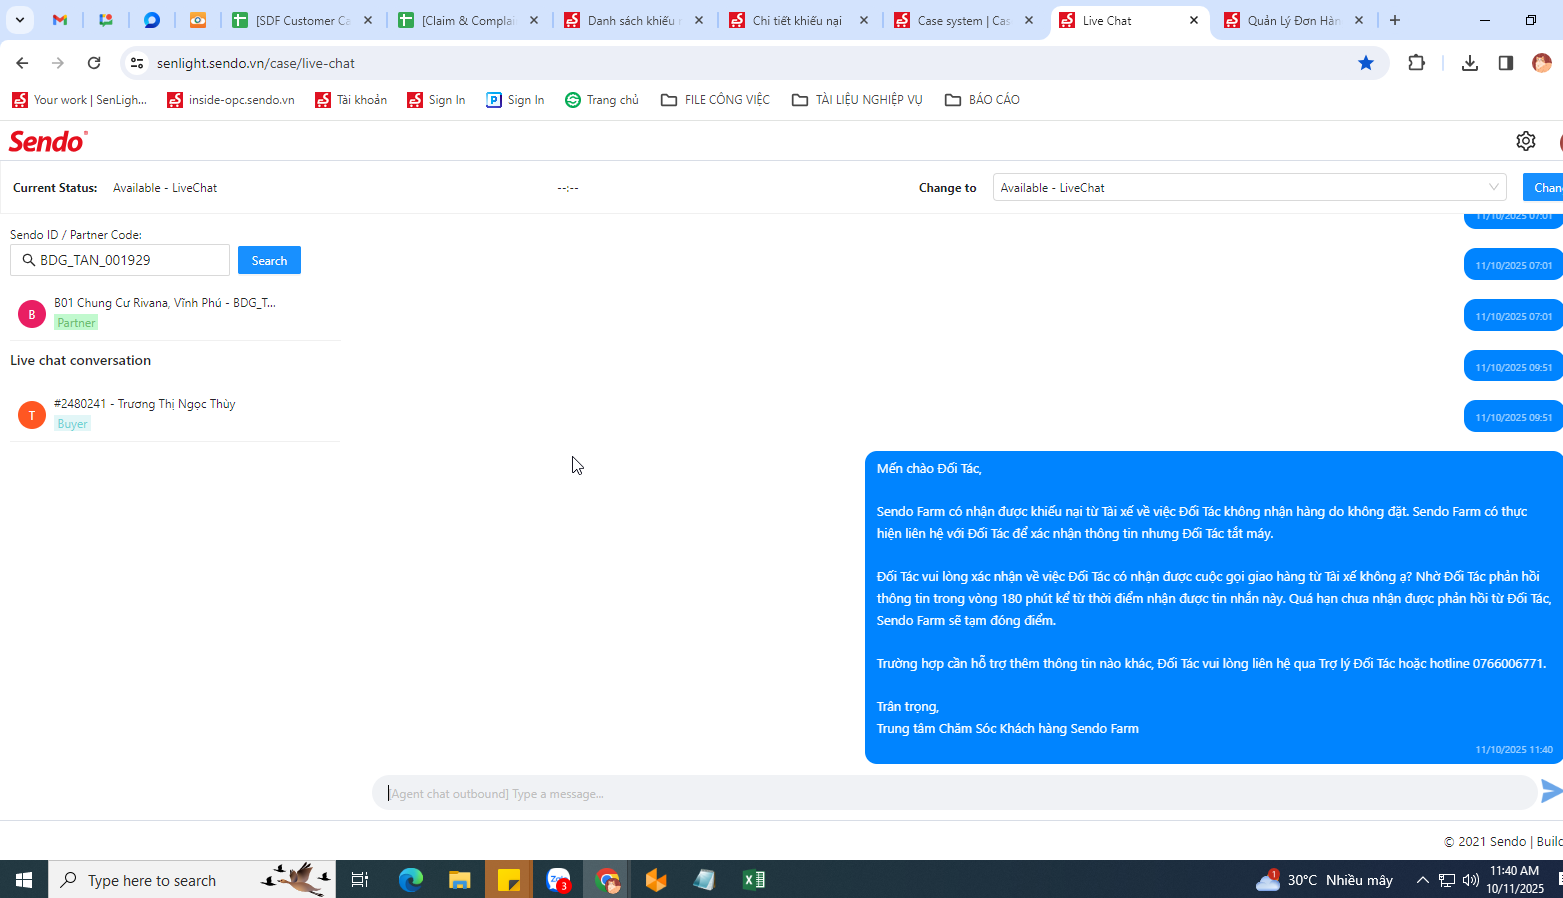Screen dimensions: 1563x898
Task: Click the Search button for Partner Code
Action: point(269,261)
